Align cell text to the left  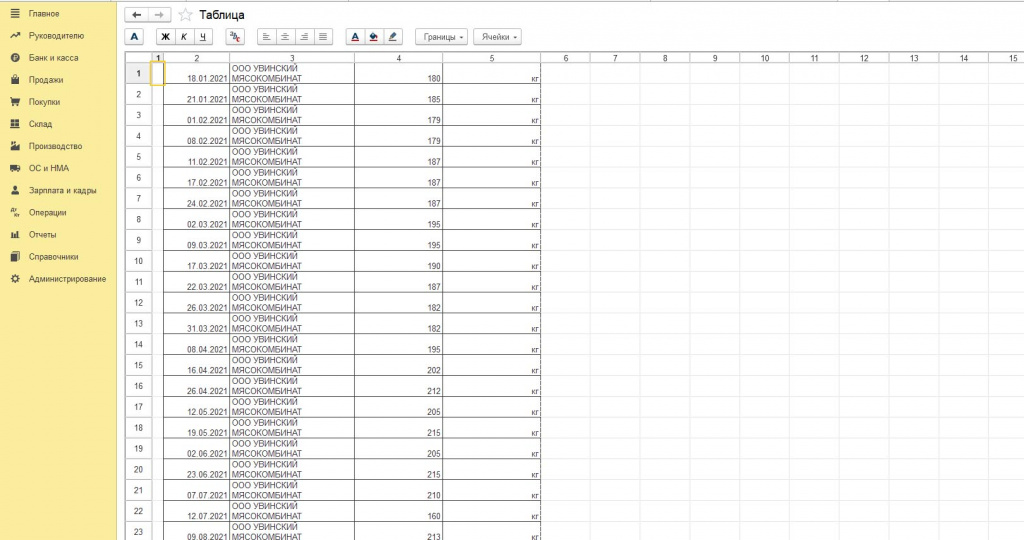[x=266, y=37]
